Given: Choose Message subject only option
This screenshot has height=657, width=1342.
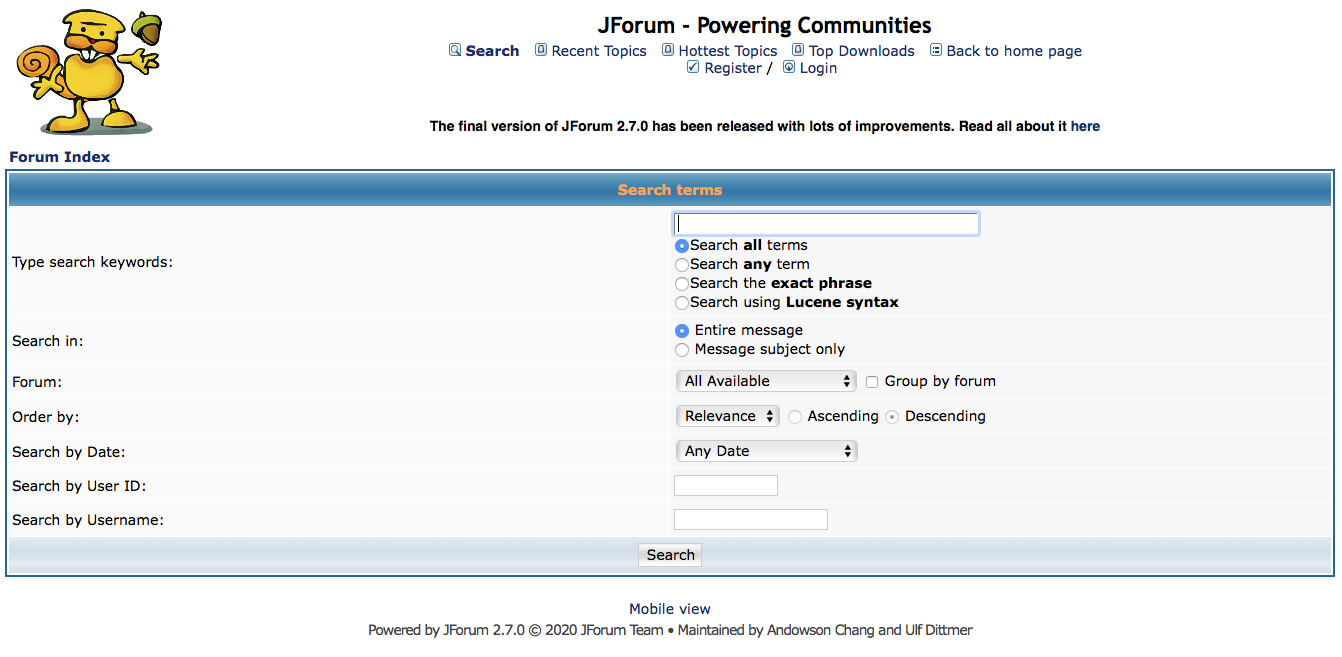Looking at the screenshot, I should point(682,350).
